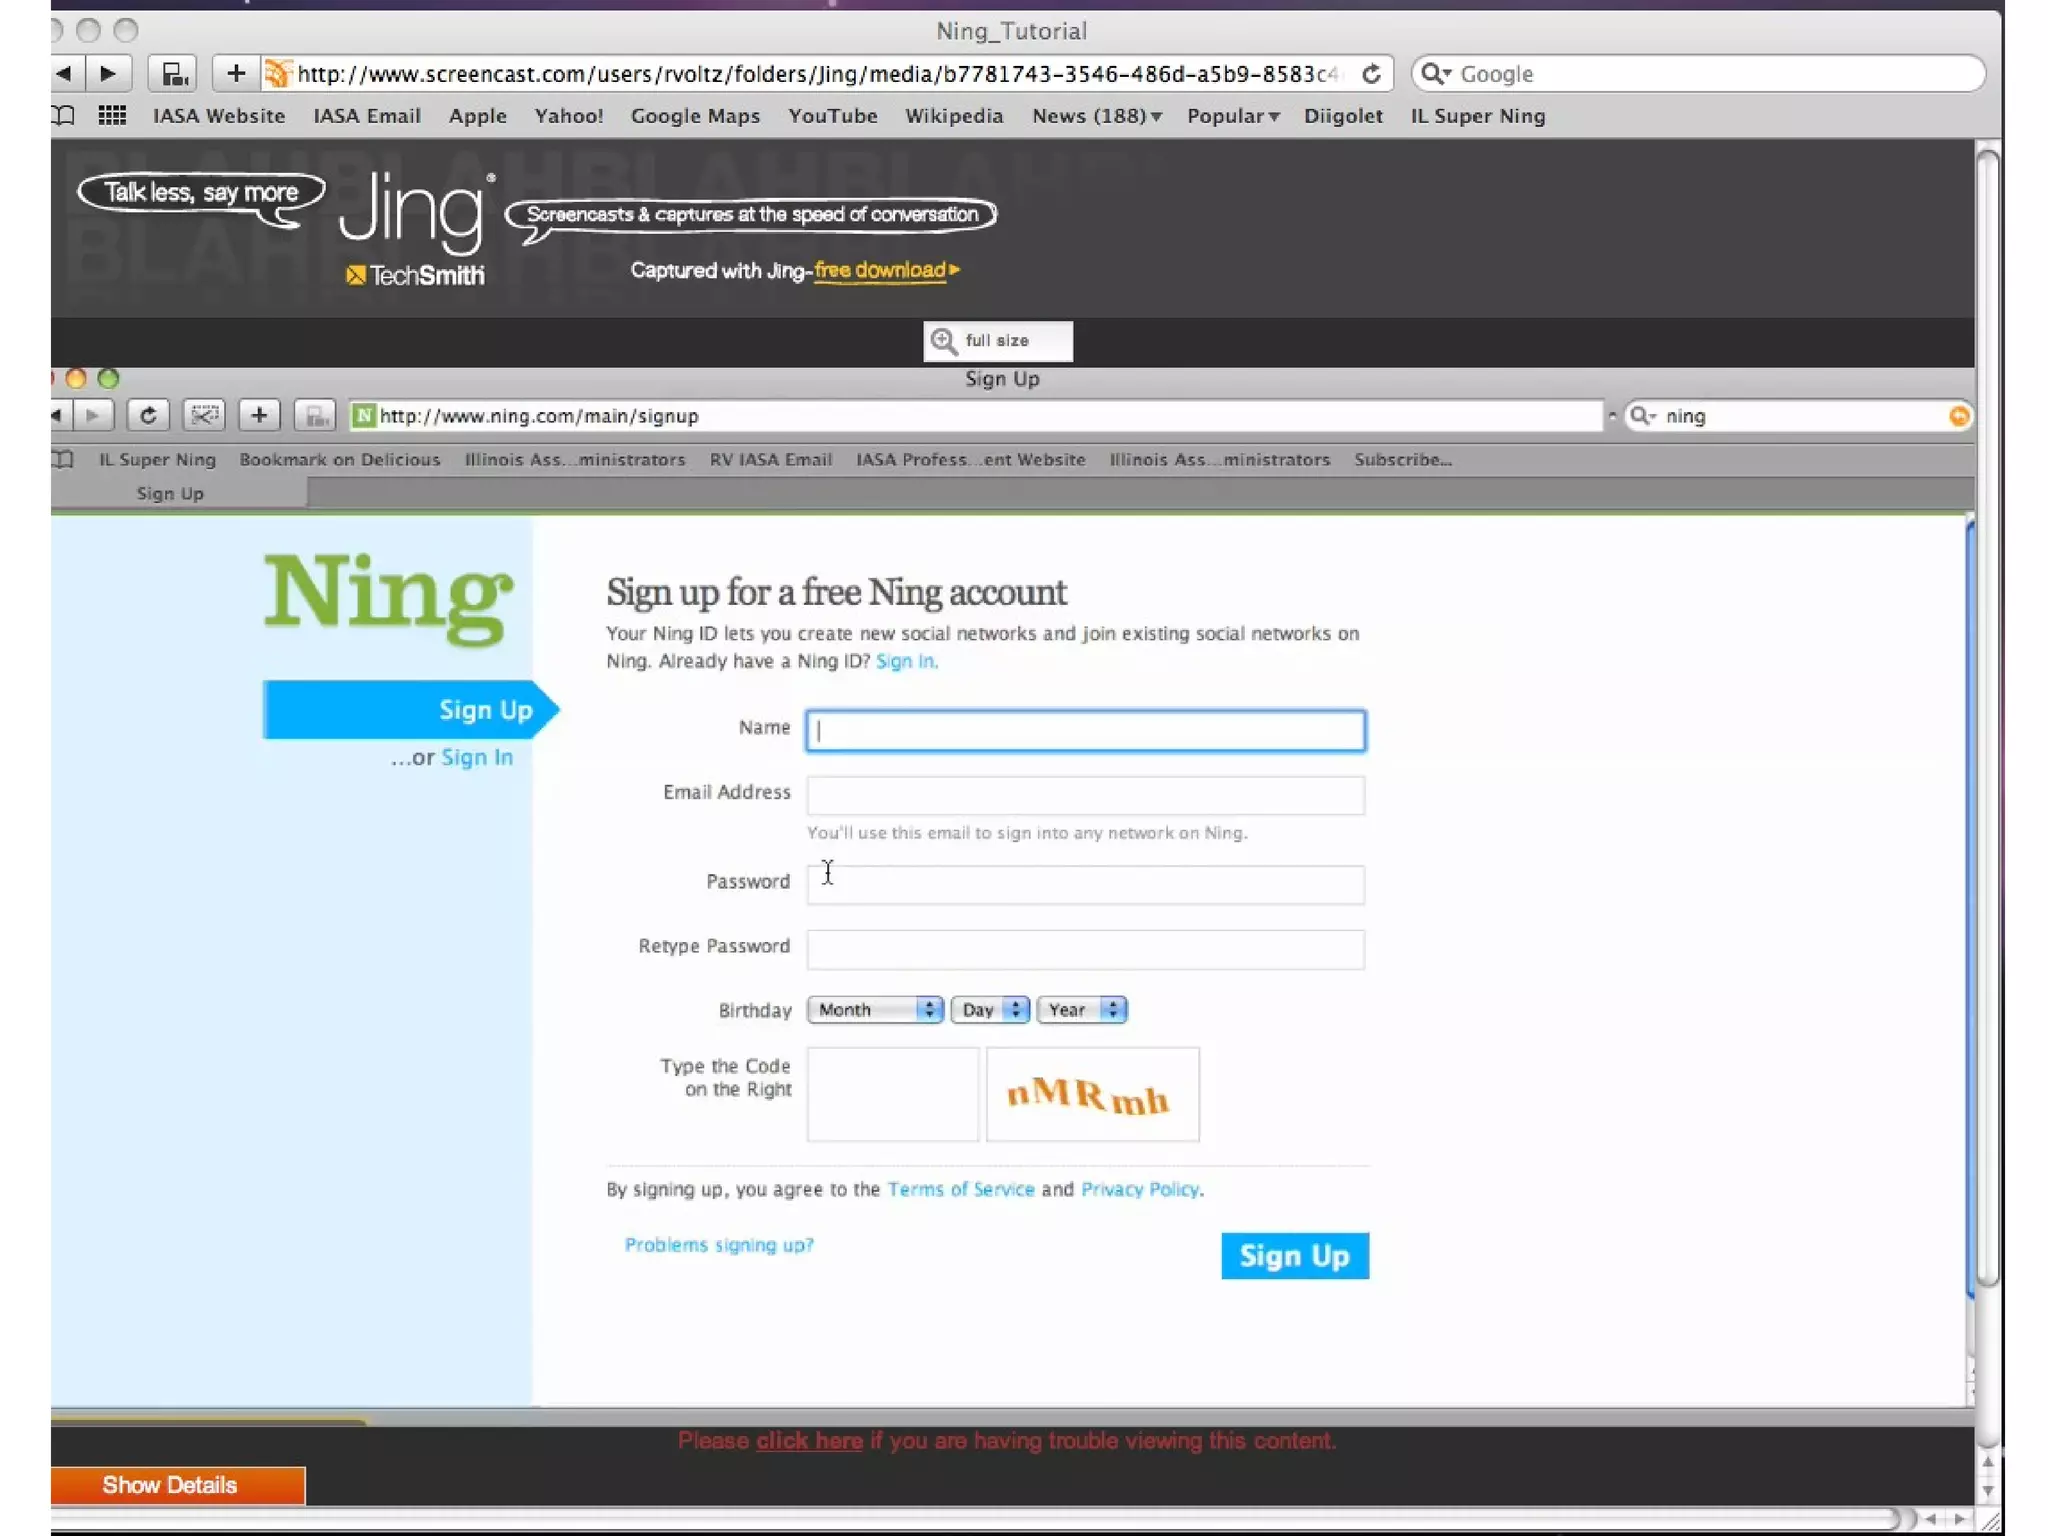Screen dimensions: 2048x1536
Task: Open the YouTube bookmark
Action: [x=832, y=116]
